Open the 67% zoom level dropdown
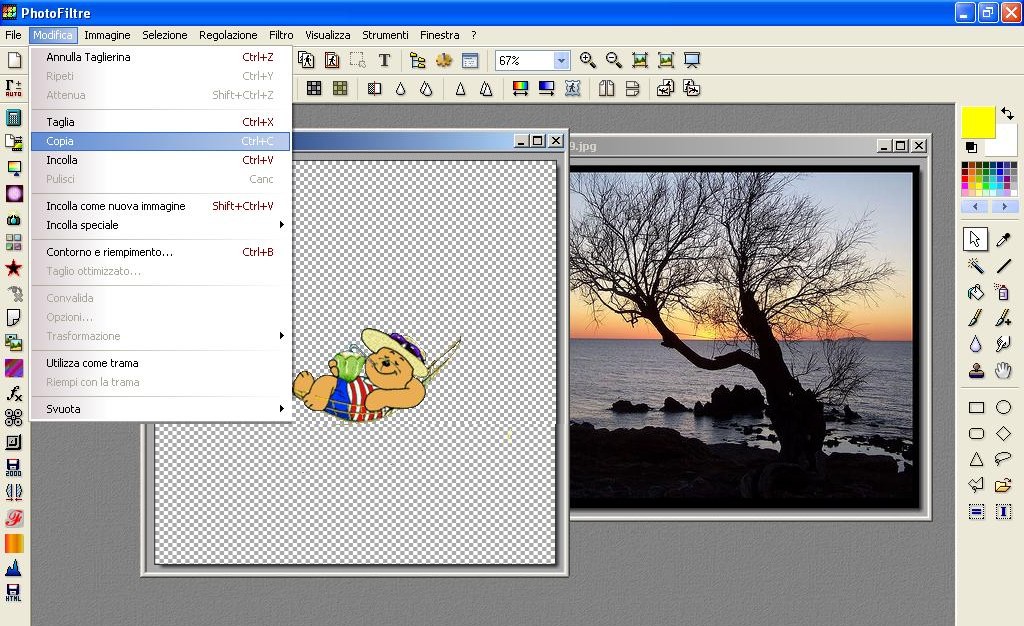1024x626 pixels. pos(561,61)
